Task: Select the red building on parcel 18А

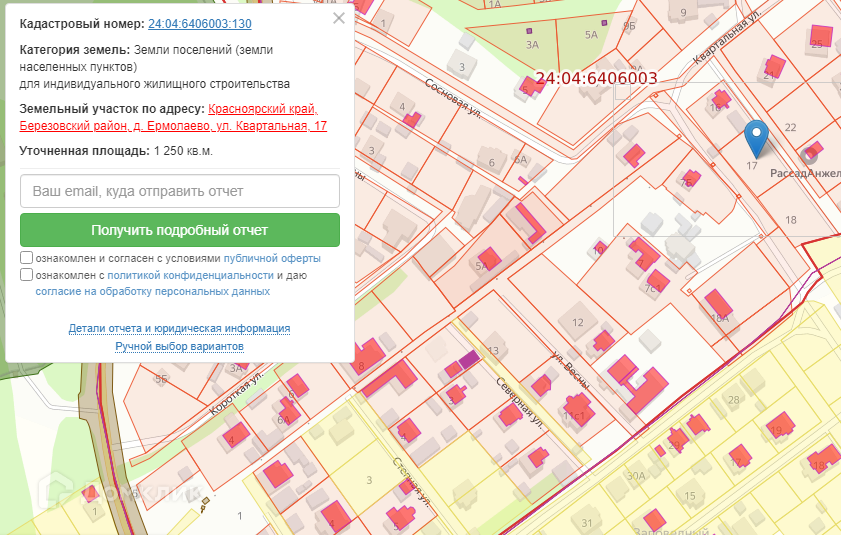Action: point(717,301)
